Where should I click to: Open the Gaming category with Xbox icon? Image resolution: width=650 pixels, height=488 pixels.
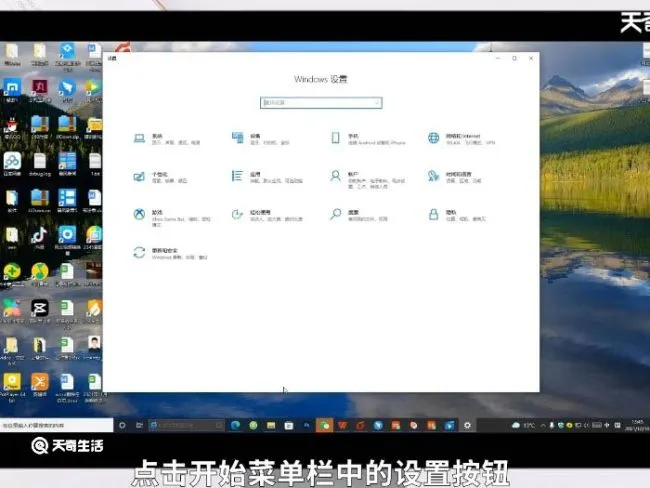click(x=172, y=218)
